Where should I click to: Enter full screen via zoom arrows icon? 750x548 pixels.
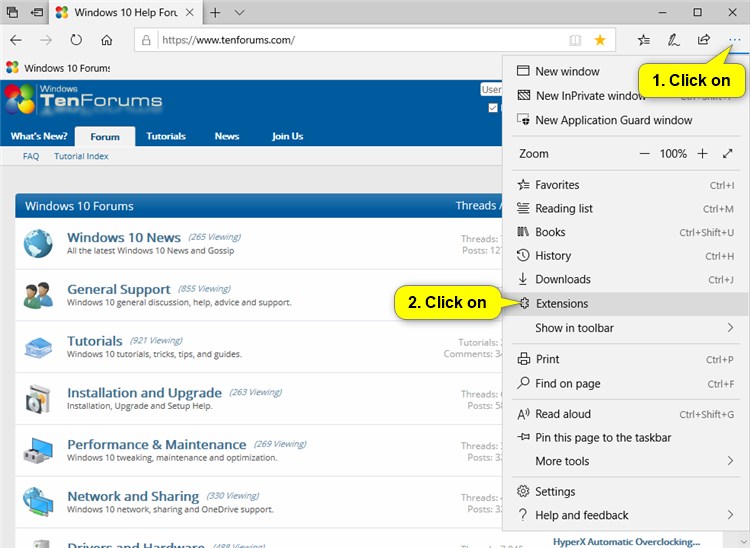point(728,153)
